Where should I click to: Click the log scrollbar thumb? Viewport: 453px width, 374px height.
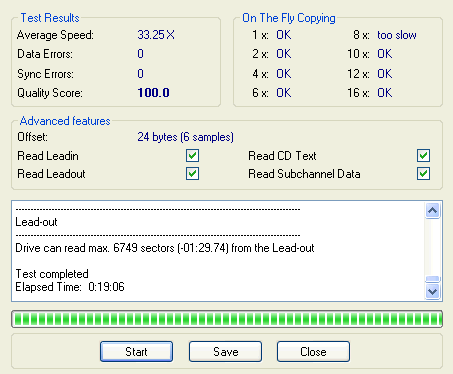[432, 279]
